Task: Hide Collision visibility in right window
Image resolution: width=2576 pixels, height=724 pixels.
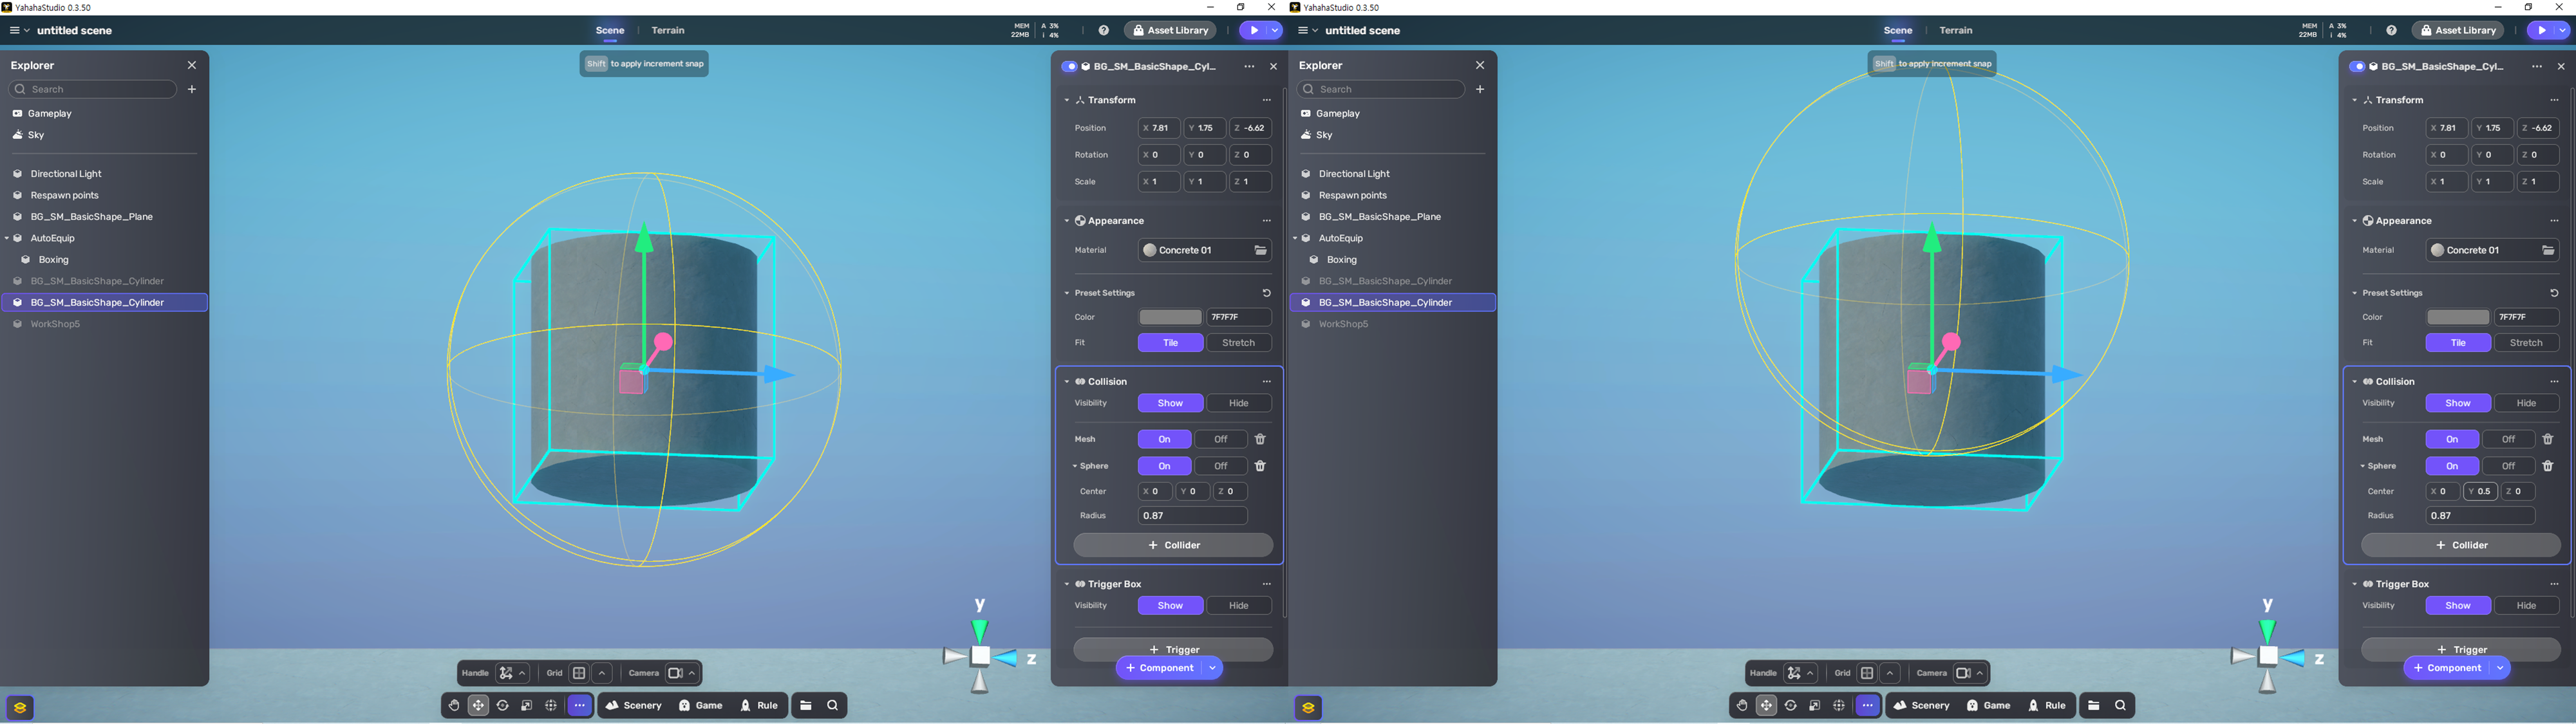Action: tap(2526, 403)
